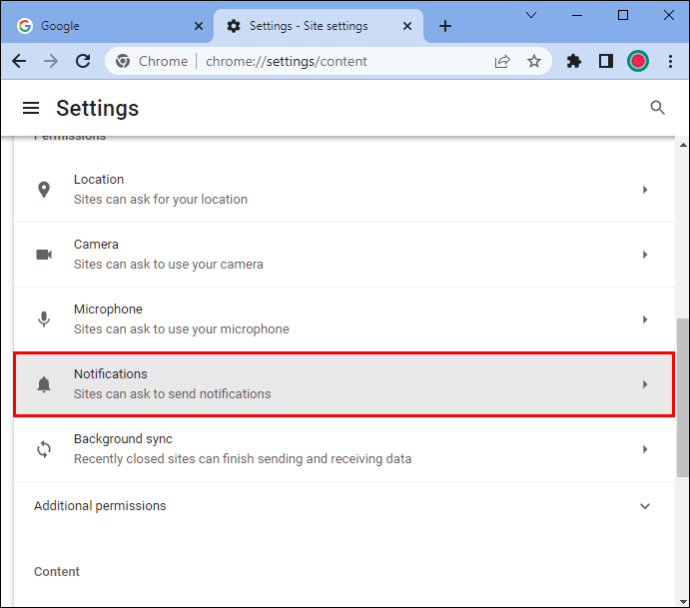690x608 pixels.
Task: Select the Settings - Site settings tab
Action: 319,26
